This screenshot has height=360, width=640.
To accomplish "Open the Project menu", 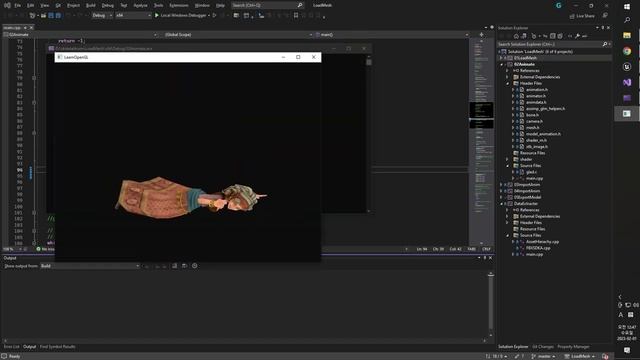I will click(73, 5).
